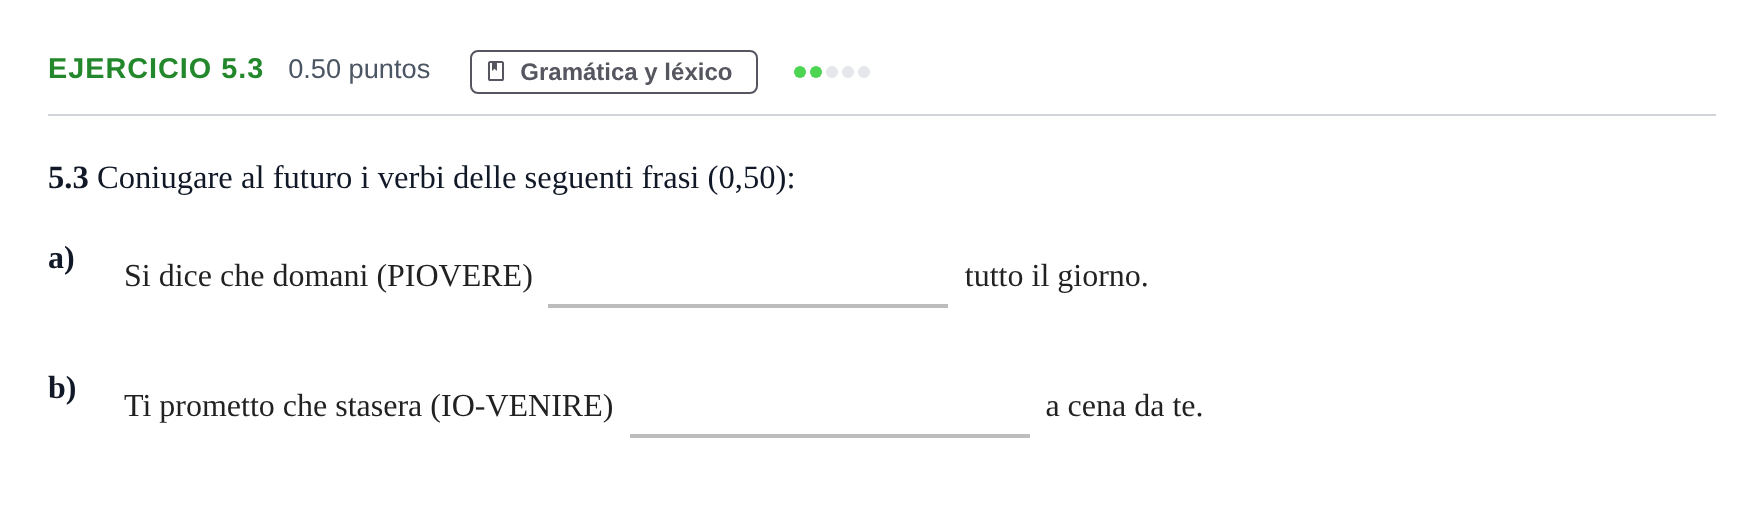Click the 0.50 puntos label

[359, 69]
